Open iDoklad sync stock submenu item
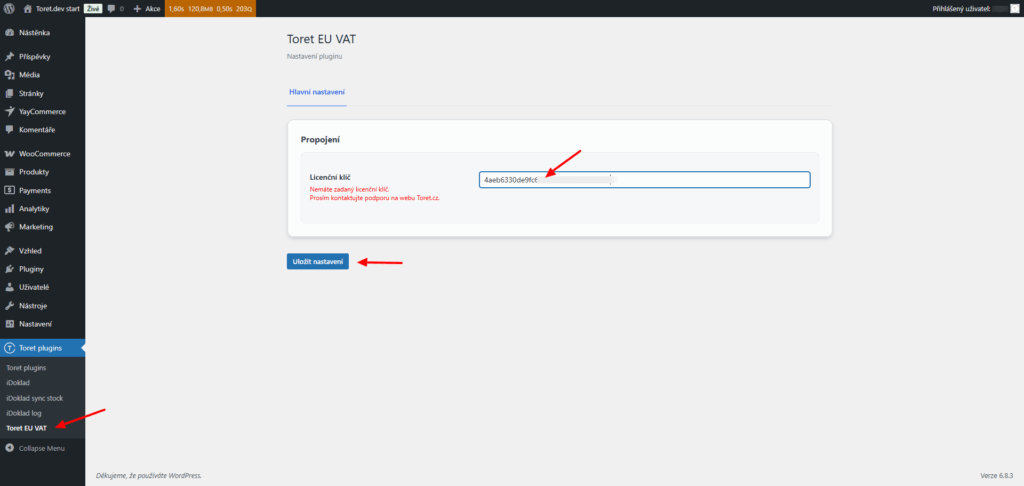 [35, 398]
